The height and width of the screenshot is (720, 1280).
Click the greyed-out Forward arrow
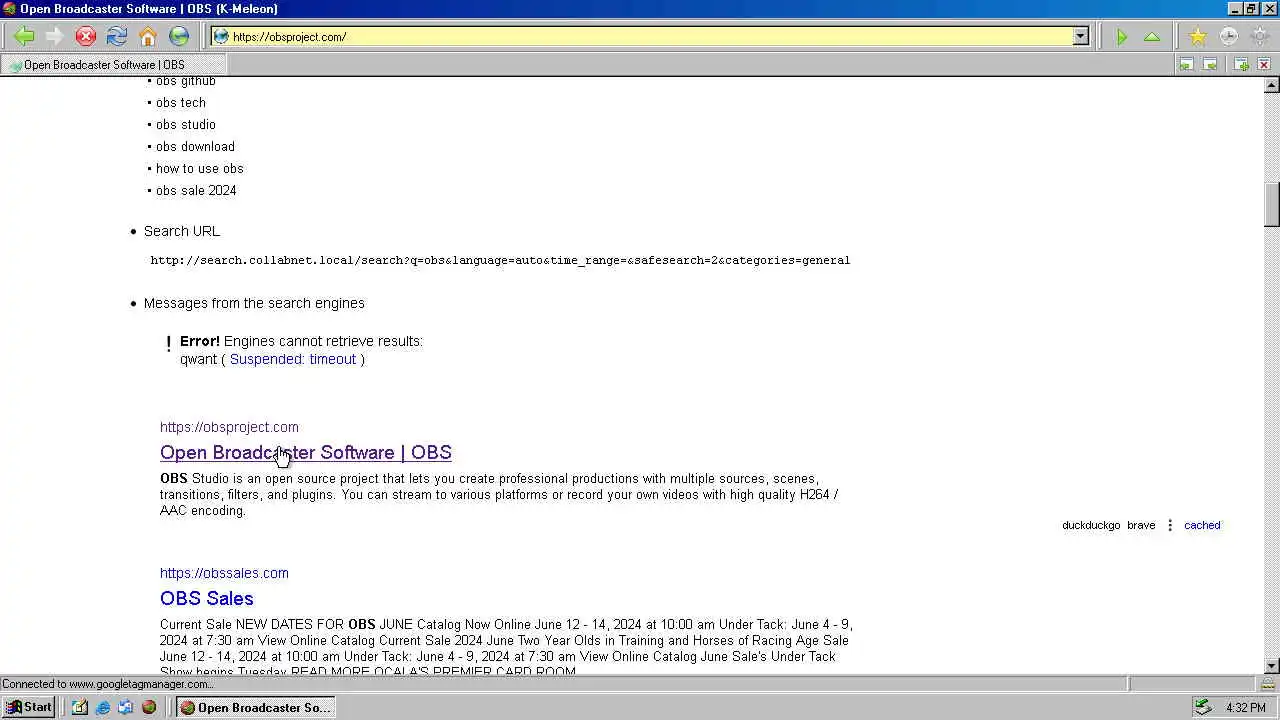(55, 37)
